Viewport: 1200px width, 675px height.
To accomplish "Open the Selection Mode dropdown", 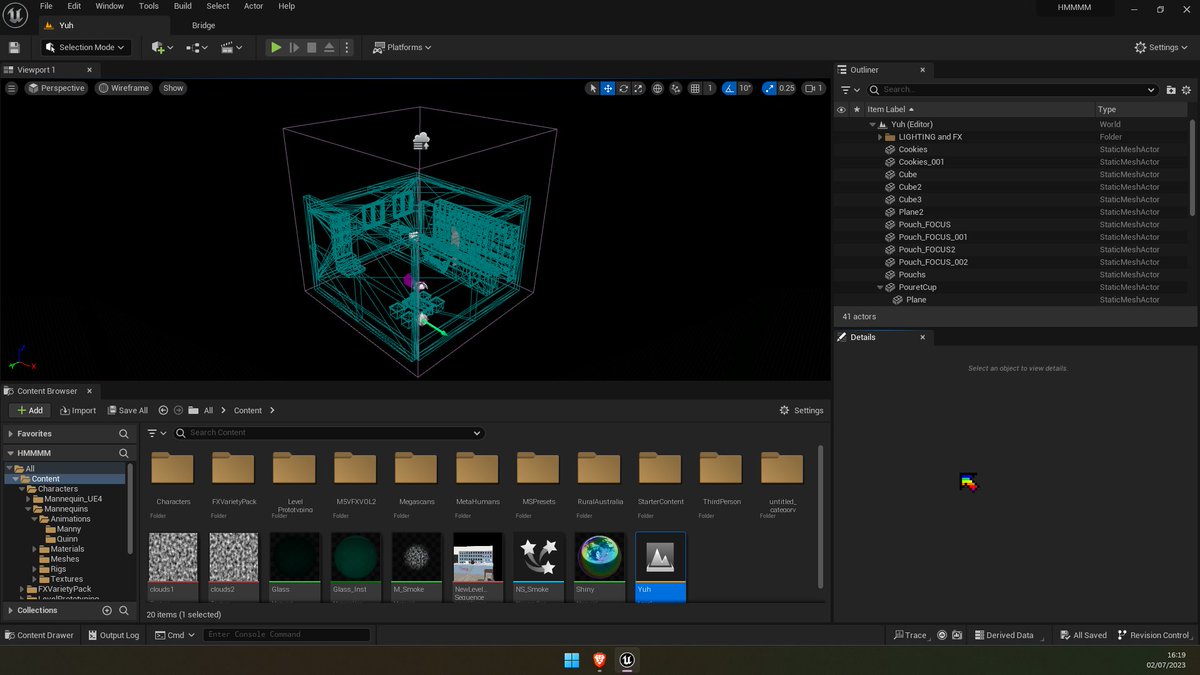I will click(x=86, y=47).
